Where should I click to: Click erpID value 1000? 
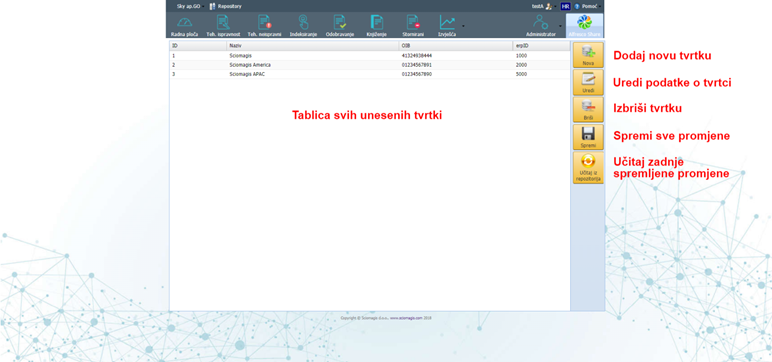[x=521, y=56]
